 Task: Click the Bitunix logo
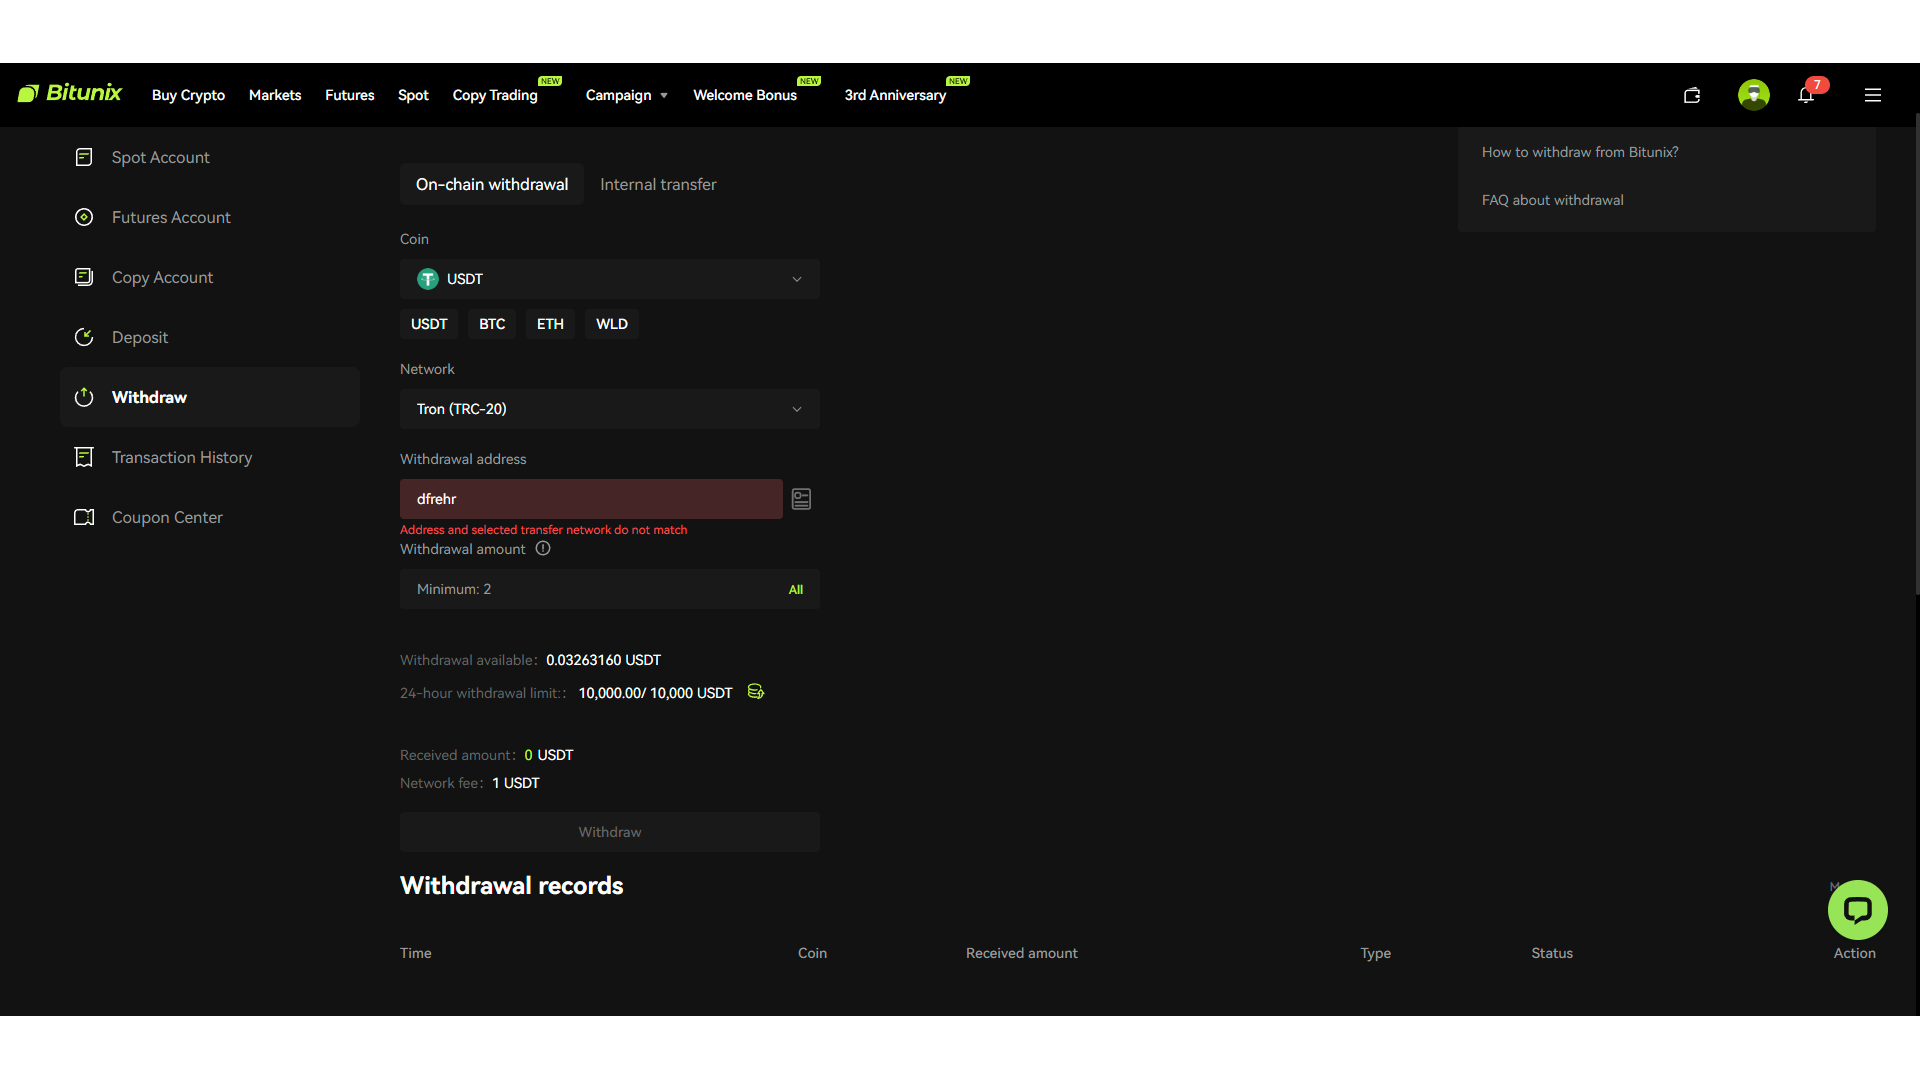(69, 94)
